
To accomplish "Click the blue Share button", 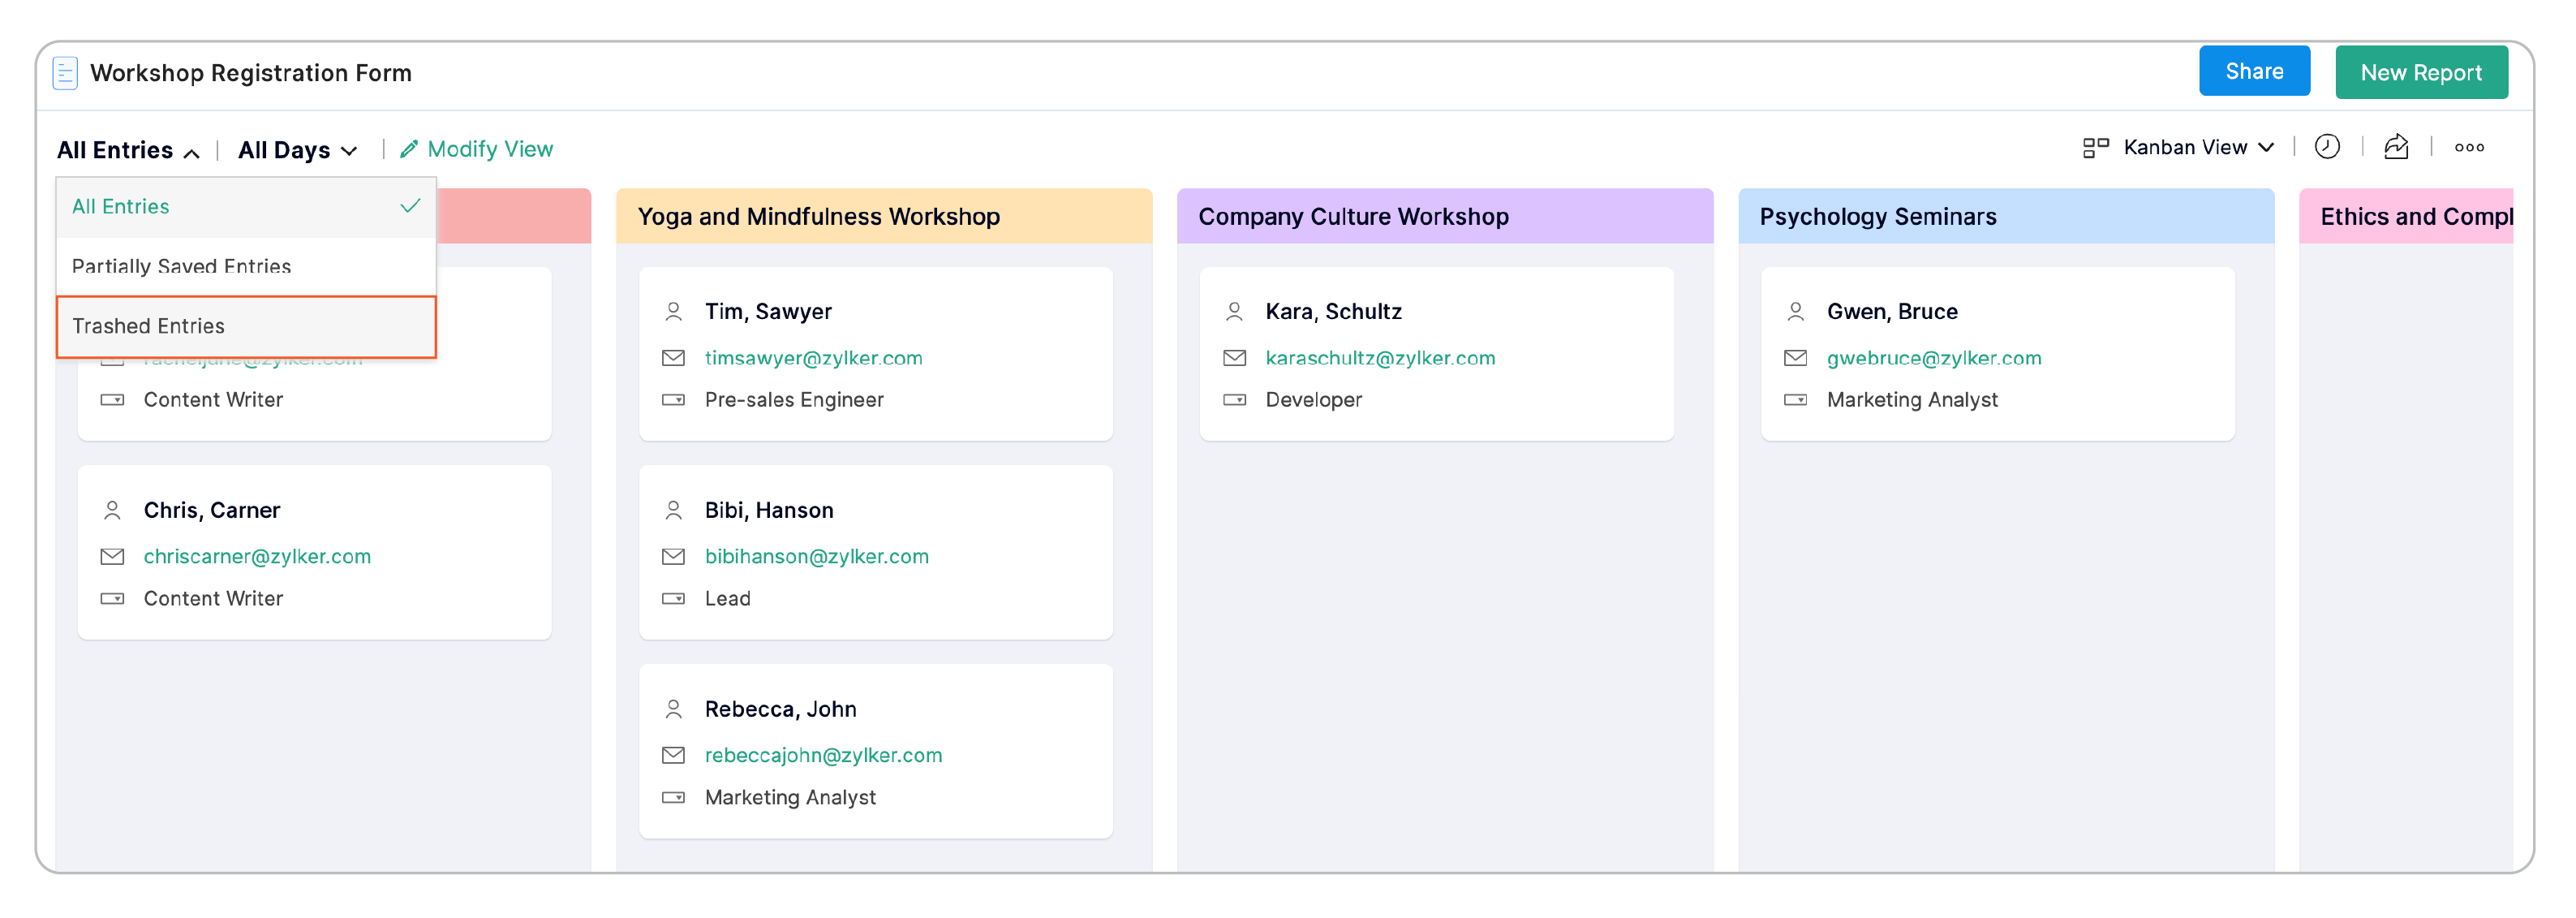I will (2254, 72).
